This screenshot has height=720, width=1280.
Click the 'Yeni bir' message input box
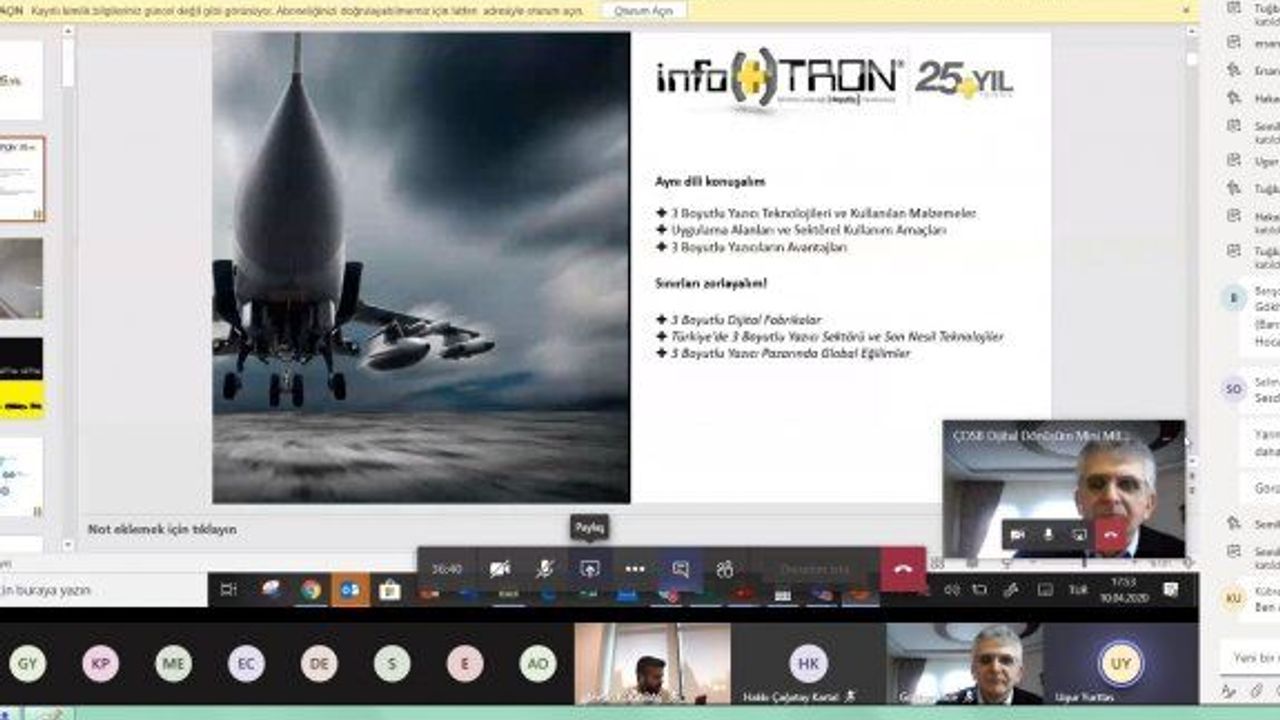pos(1250,657)
